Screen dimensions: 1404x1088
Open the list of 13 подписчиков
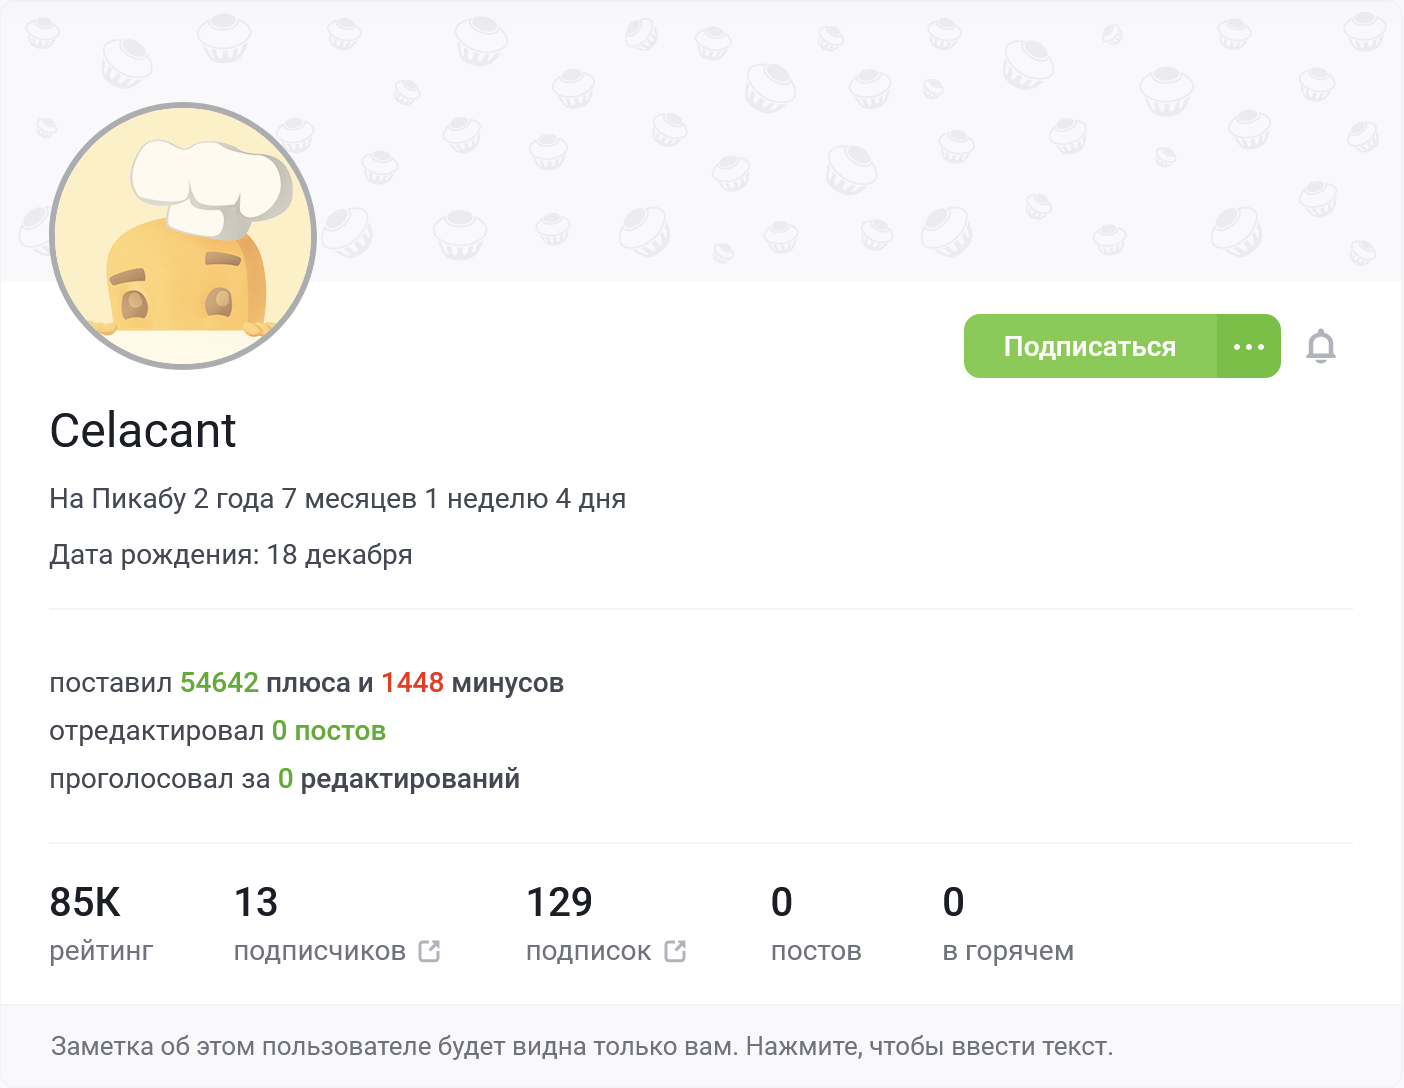[x=319, y=950]
